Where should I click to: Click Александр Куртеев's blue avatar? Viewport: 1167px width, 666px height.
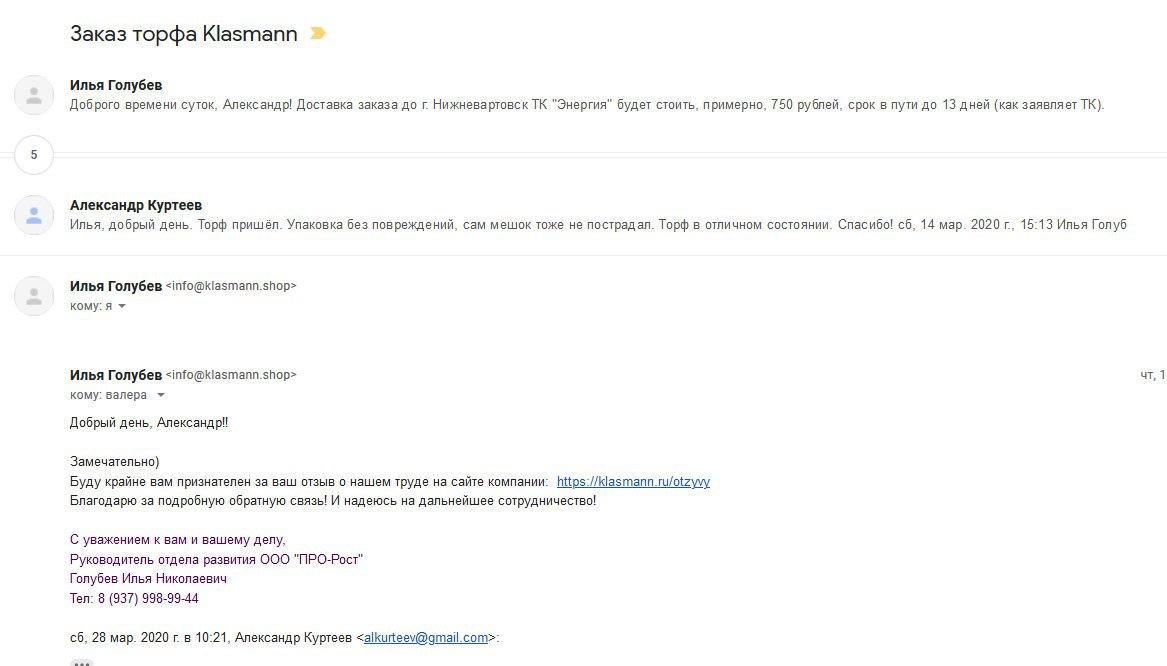34,215
